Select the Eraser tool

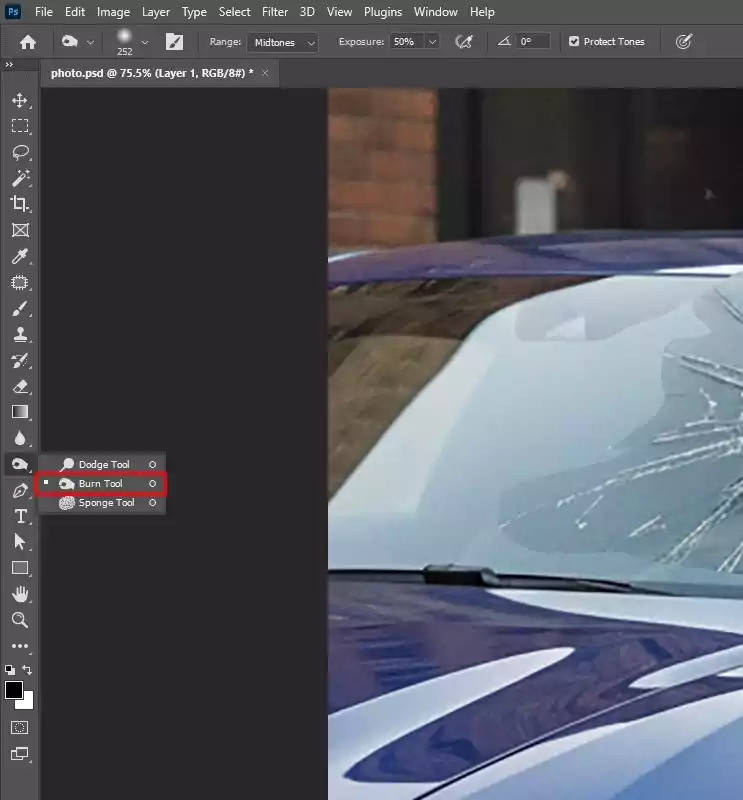19,386
